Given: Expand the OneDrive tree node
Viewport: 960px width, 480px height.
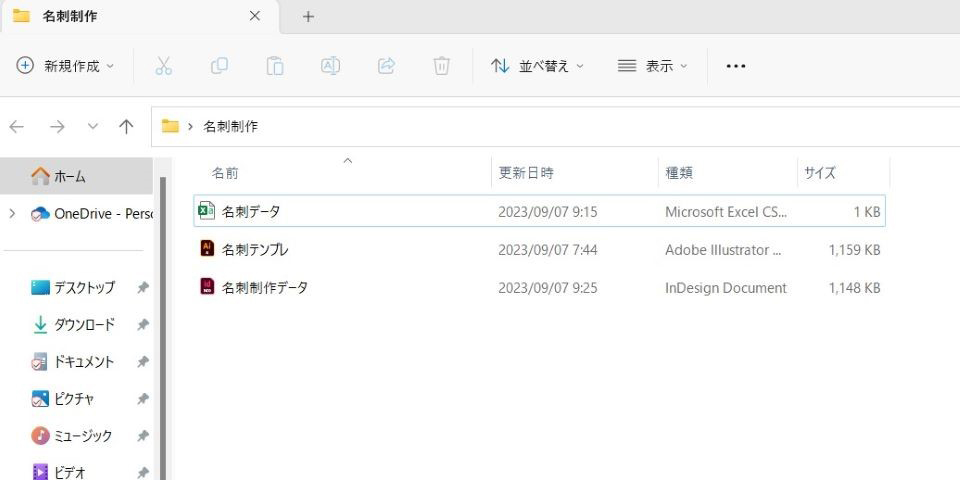Looking at the screenshot, I should pos(12,213).
